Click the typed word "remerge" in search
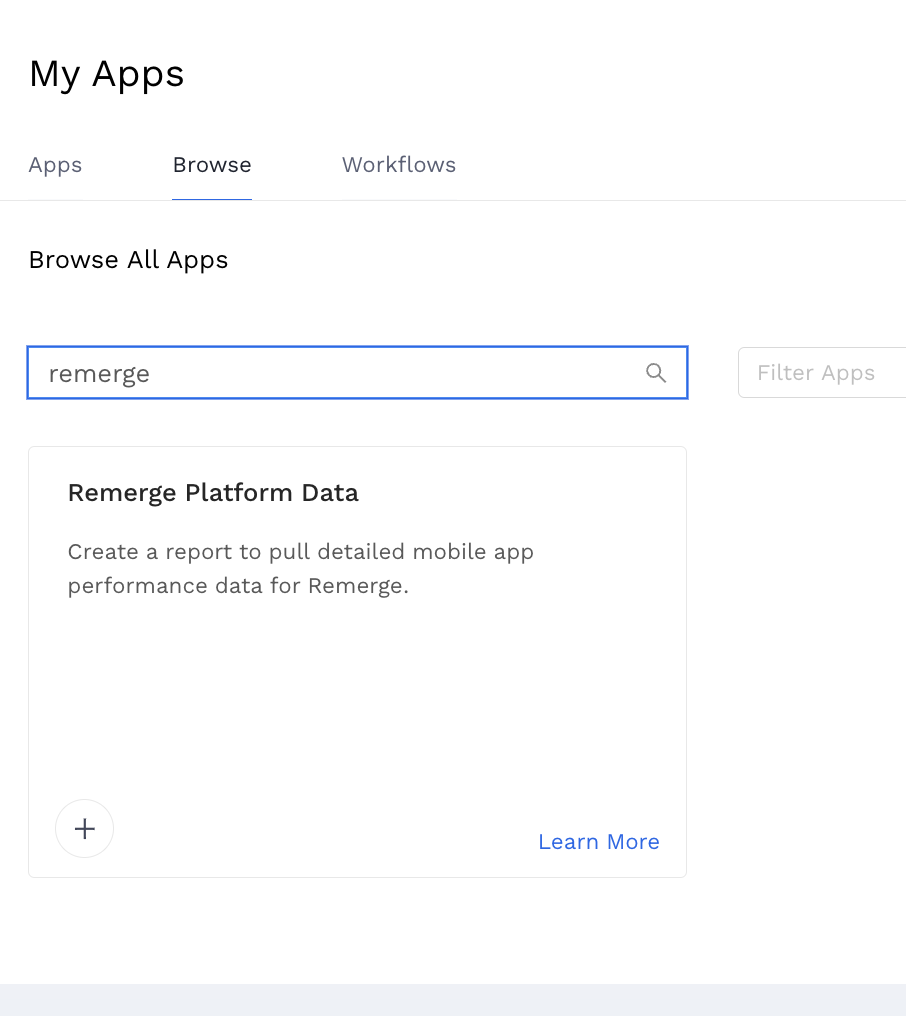This screenshot has height=1016, width=906. click(x=99, y=374)
